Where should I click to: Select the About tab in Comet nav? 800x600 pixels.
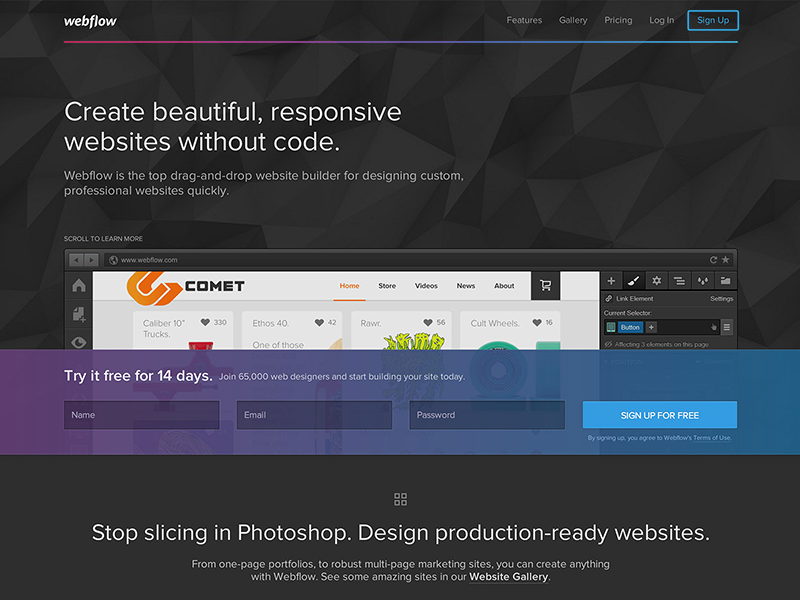point(504,286)
